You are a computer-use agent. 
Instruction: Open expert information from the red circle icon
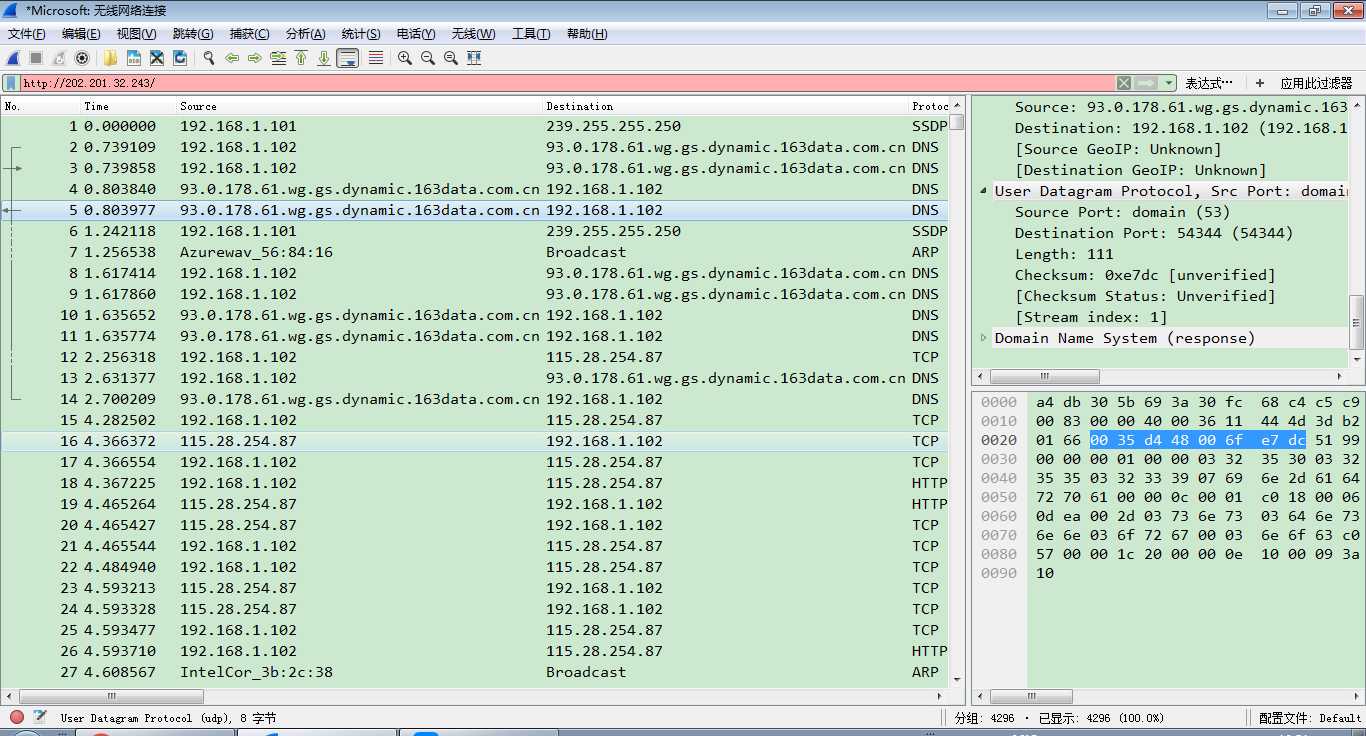(17, 717)
